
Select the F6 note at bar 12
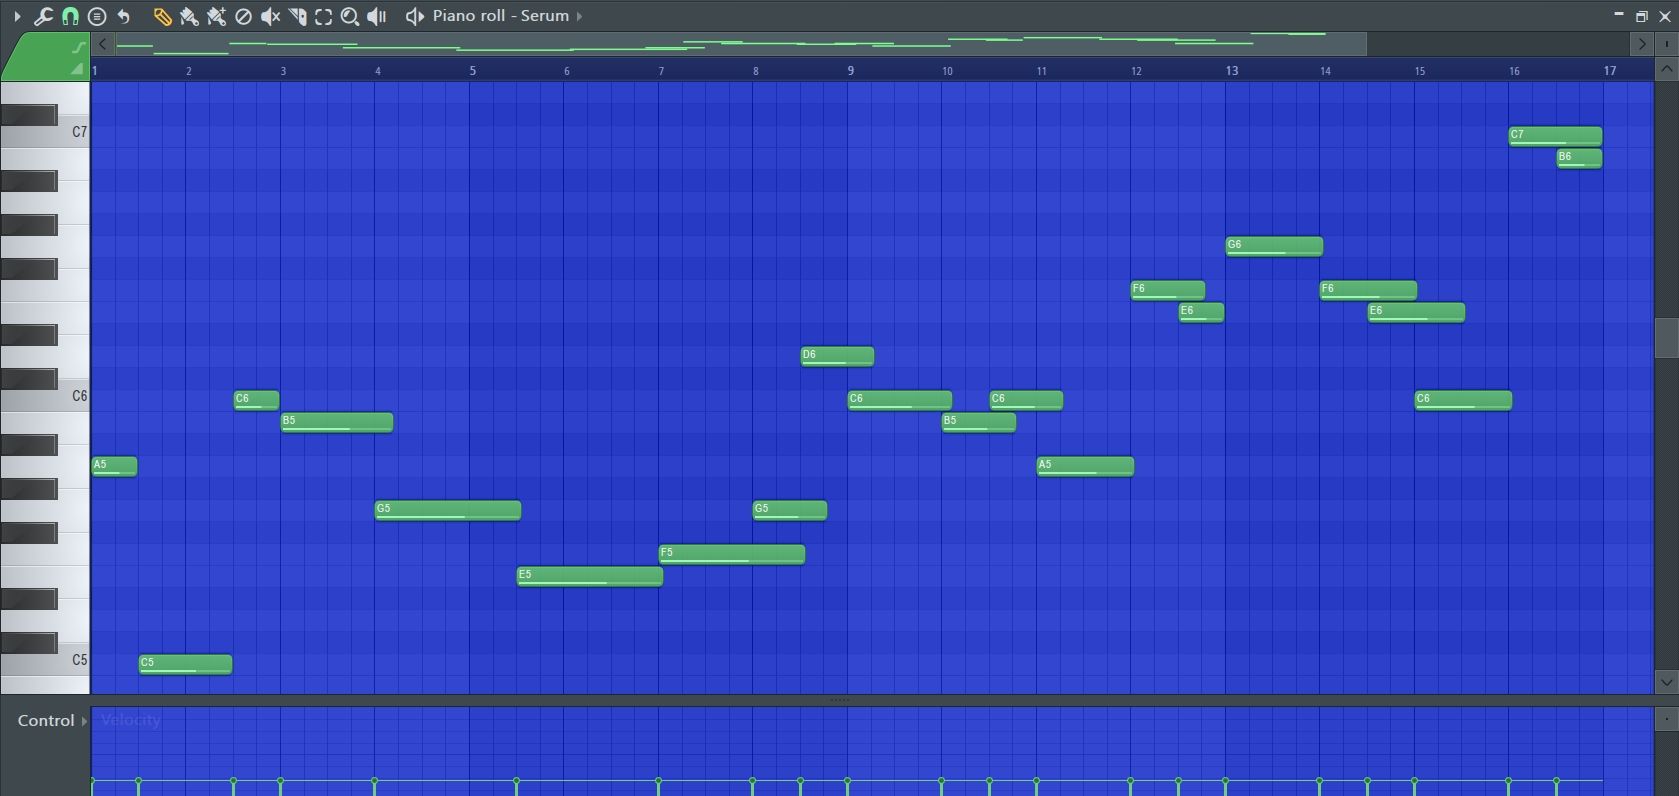(x=1167, y=290)
